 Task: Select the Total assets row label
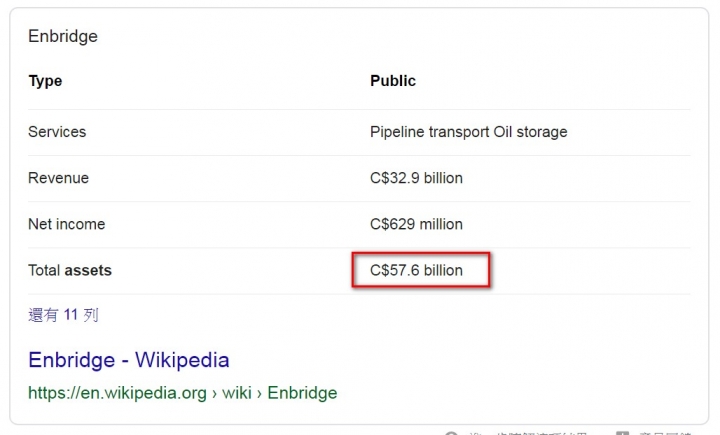[x=70, y=270]
